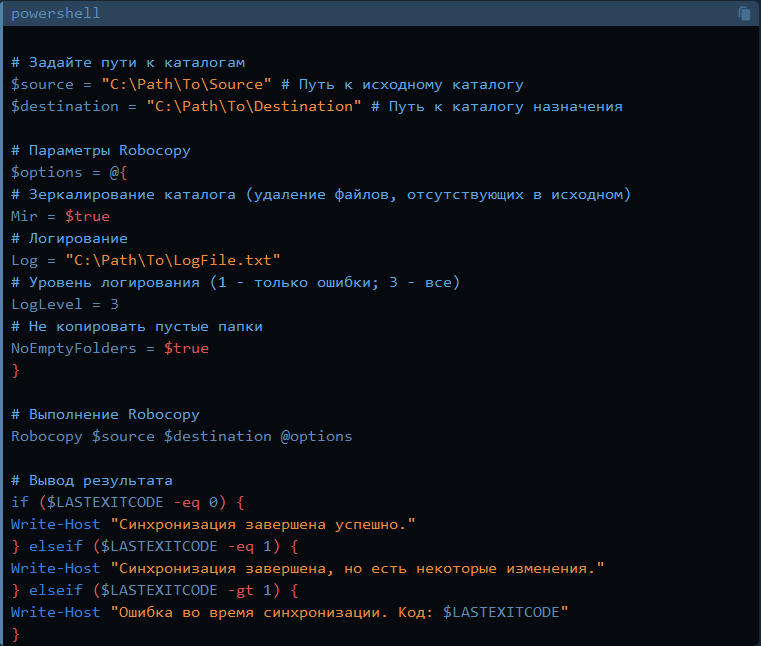Image resolution: width=761 pixels, height=646 pixels.
Task: Copy the code with the clipboard icon
Action: point(744,13)
